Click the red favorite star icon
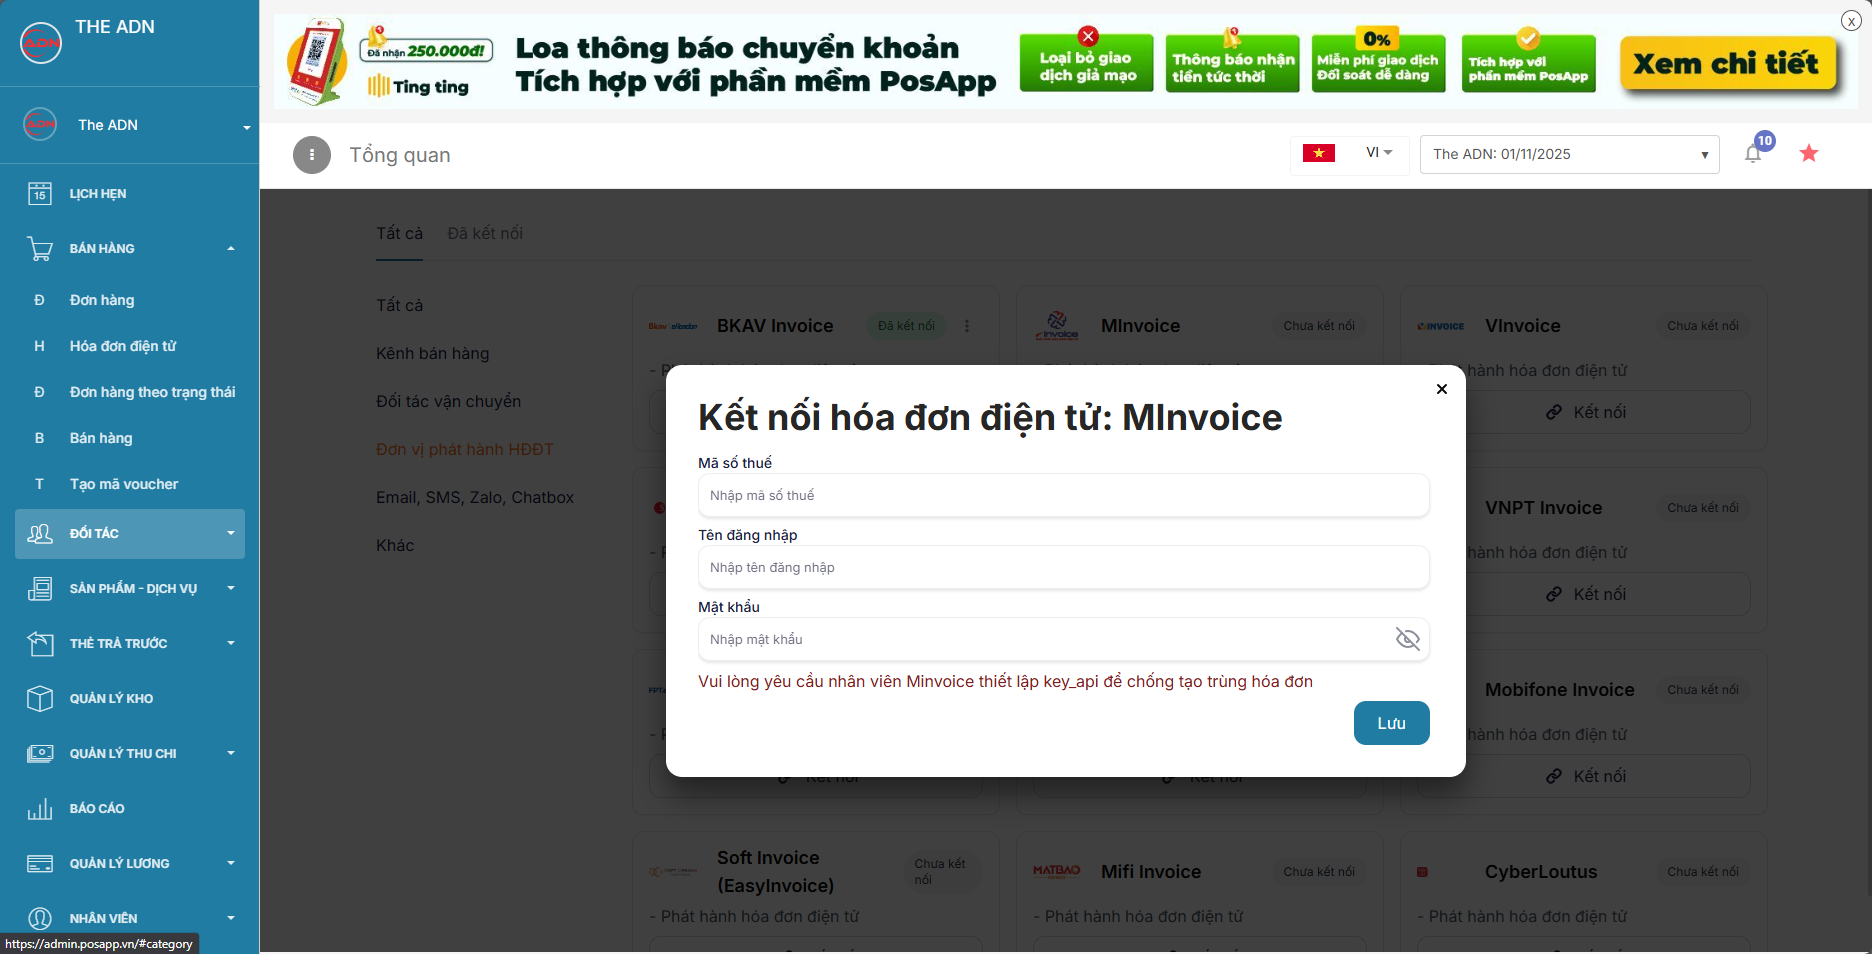Image resolution: width=1872 pixels, height=954 pixels. coord(1809,153)
